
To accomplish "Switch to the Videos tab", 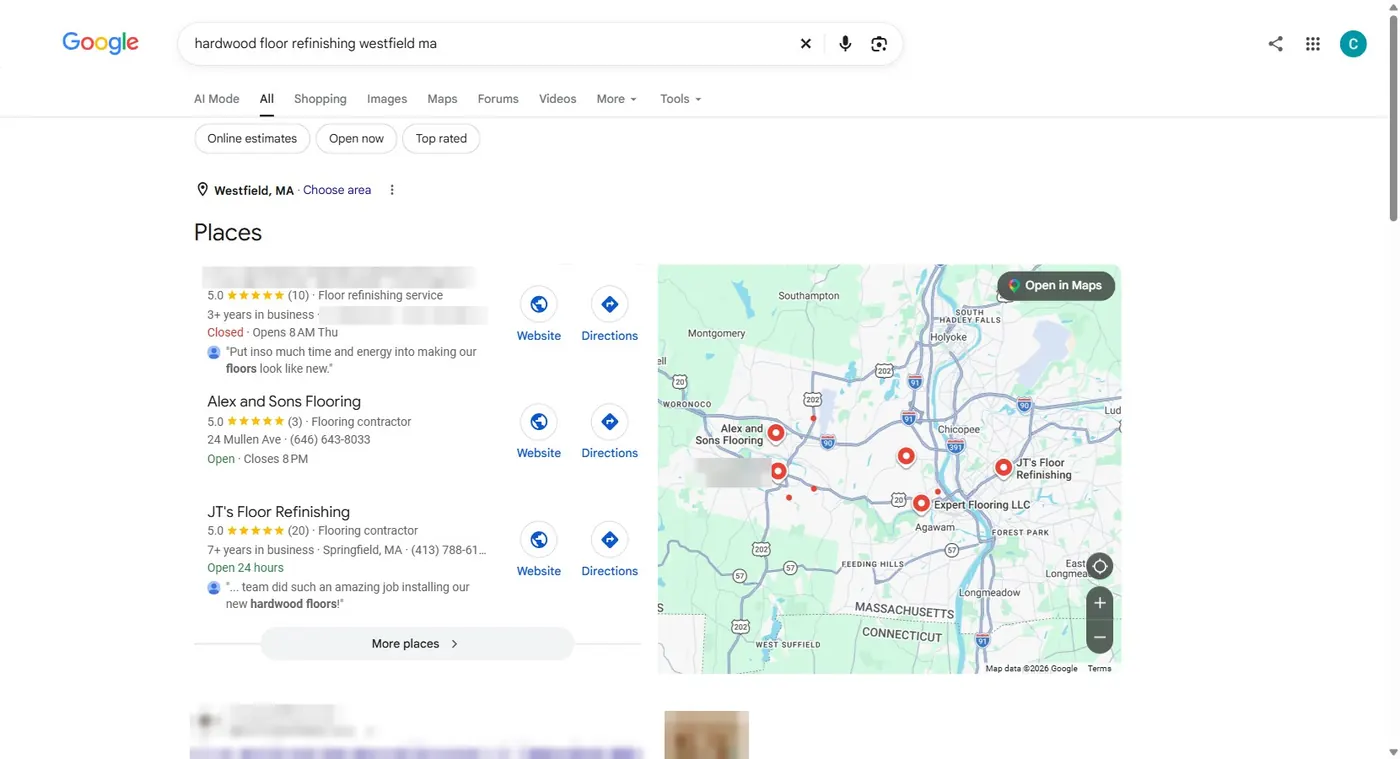I will pyautogui.click(x=557, y=99).
